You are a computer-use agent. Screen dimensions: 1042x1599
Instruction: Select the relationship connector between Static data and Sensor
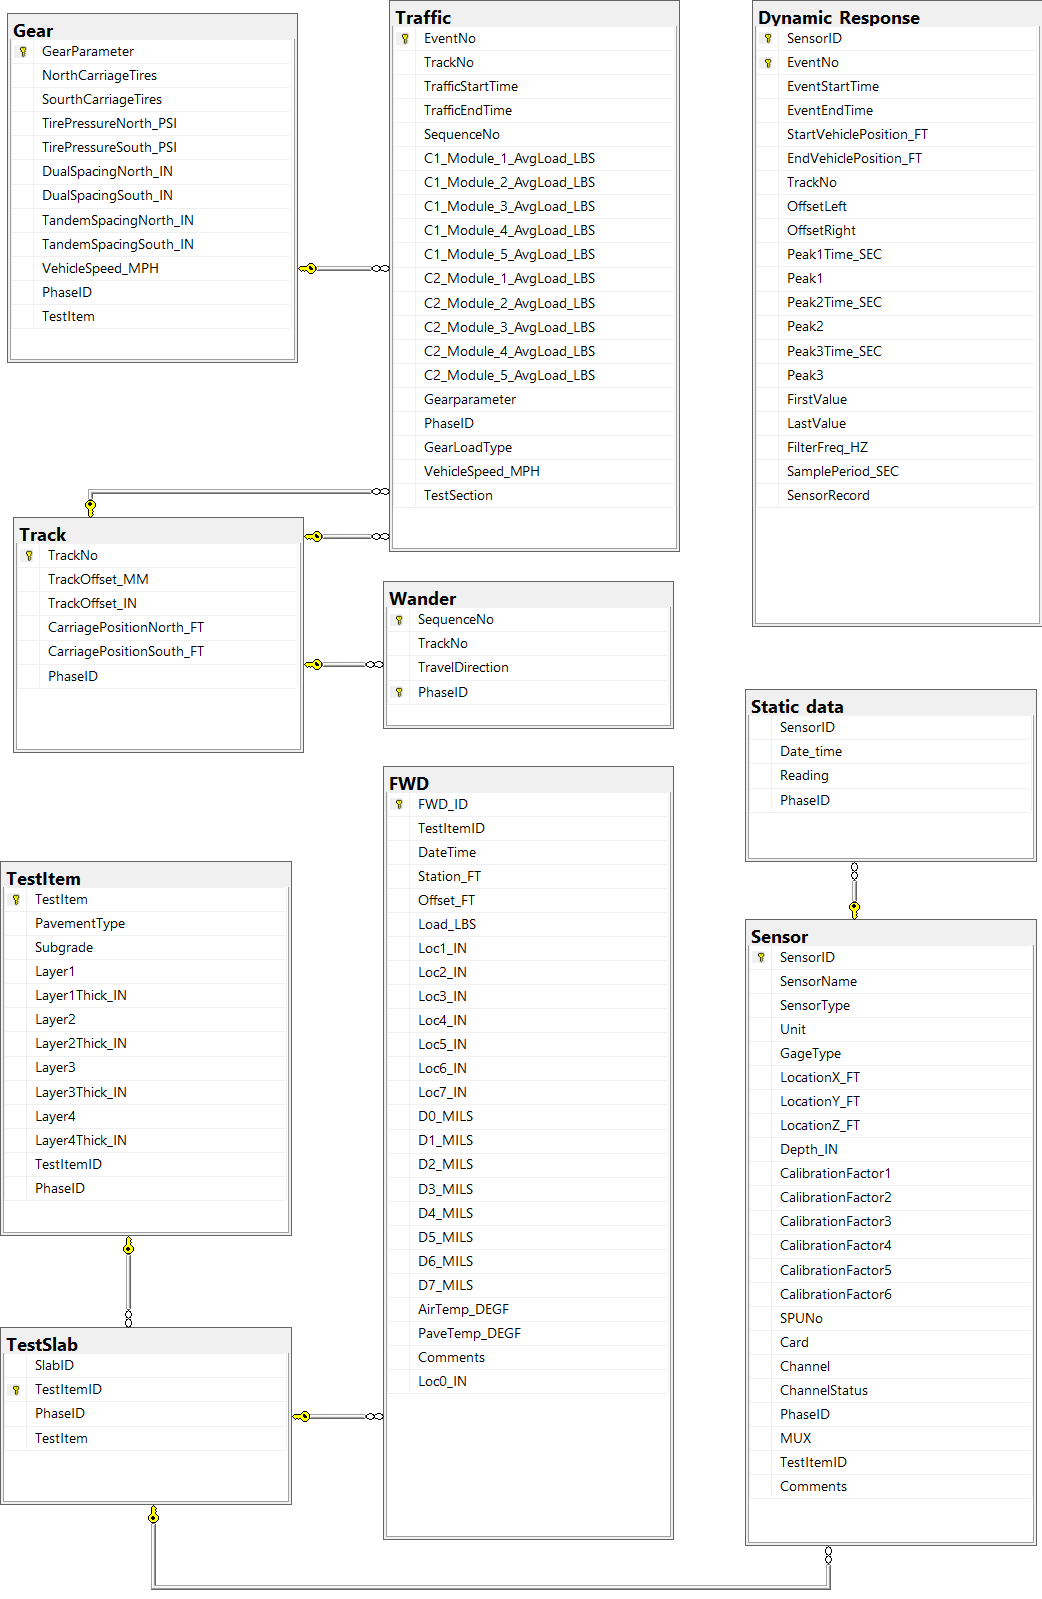click(854, 890)
